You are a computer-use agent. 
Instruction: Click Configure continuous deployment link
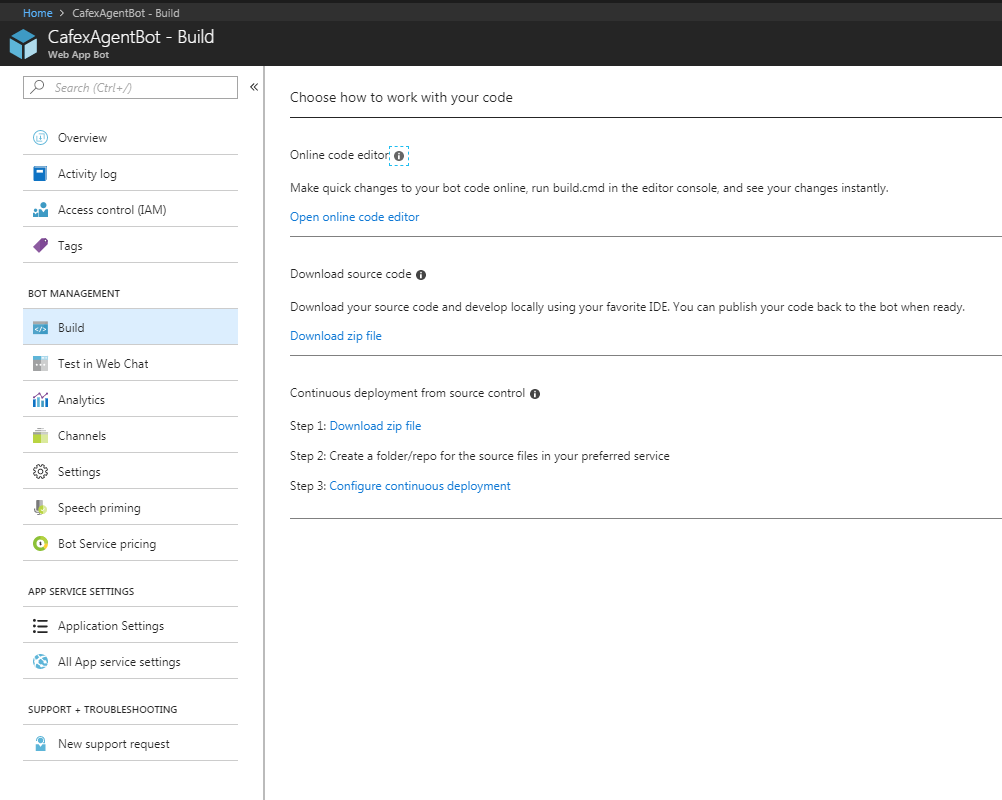(420, 486)
